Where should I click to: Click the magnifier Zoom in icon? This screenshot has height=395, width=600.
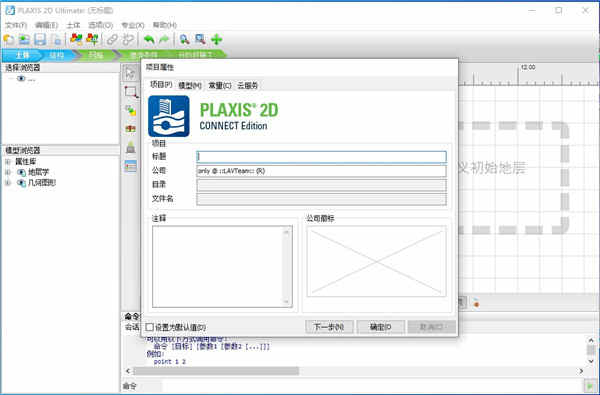click(184, 39)
